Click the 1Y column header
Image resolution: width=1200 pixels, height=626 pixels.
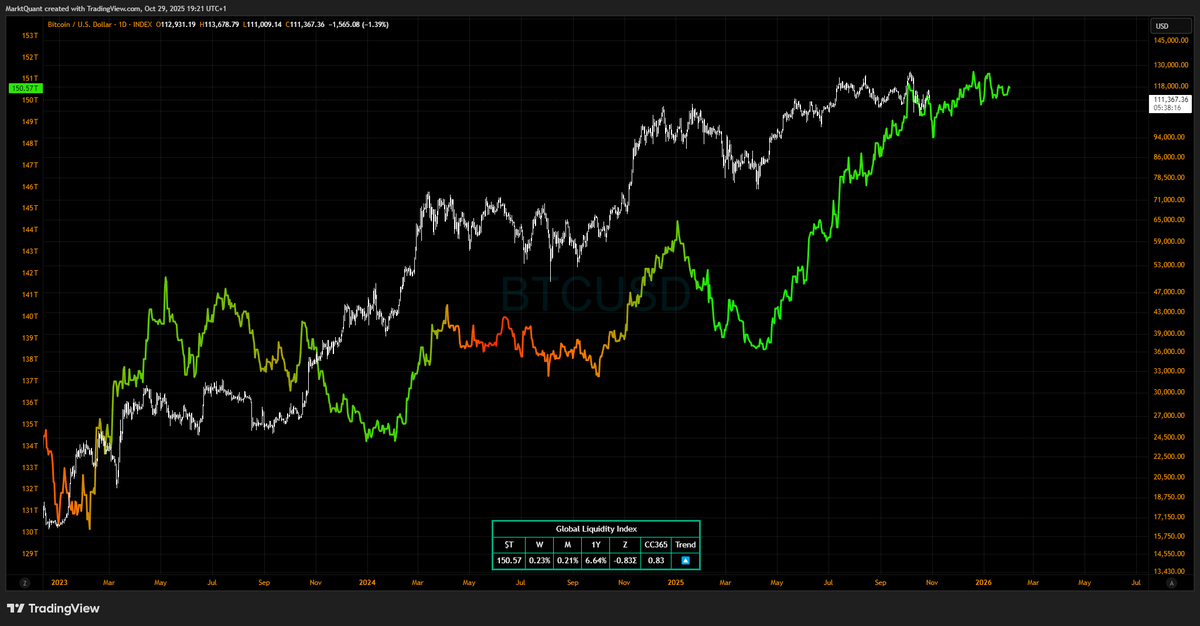(594, 544)
